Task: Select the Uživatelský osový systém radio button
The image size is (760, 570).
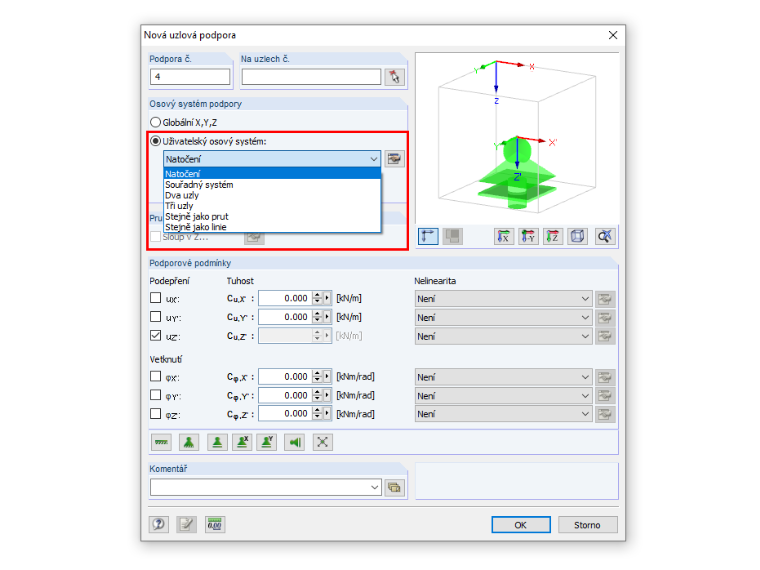Action: (x=155, y=141)
